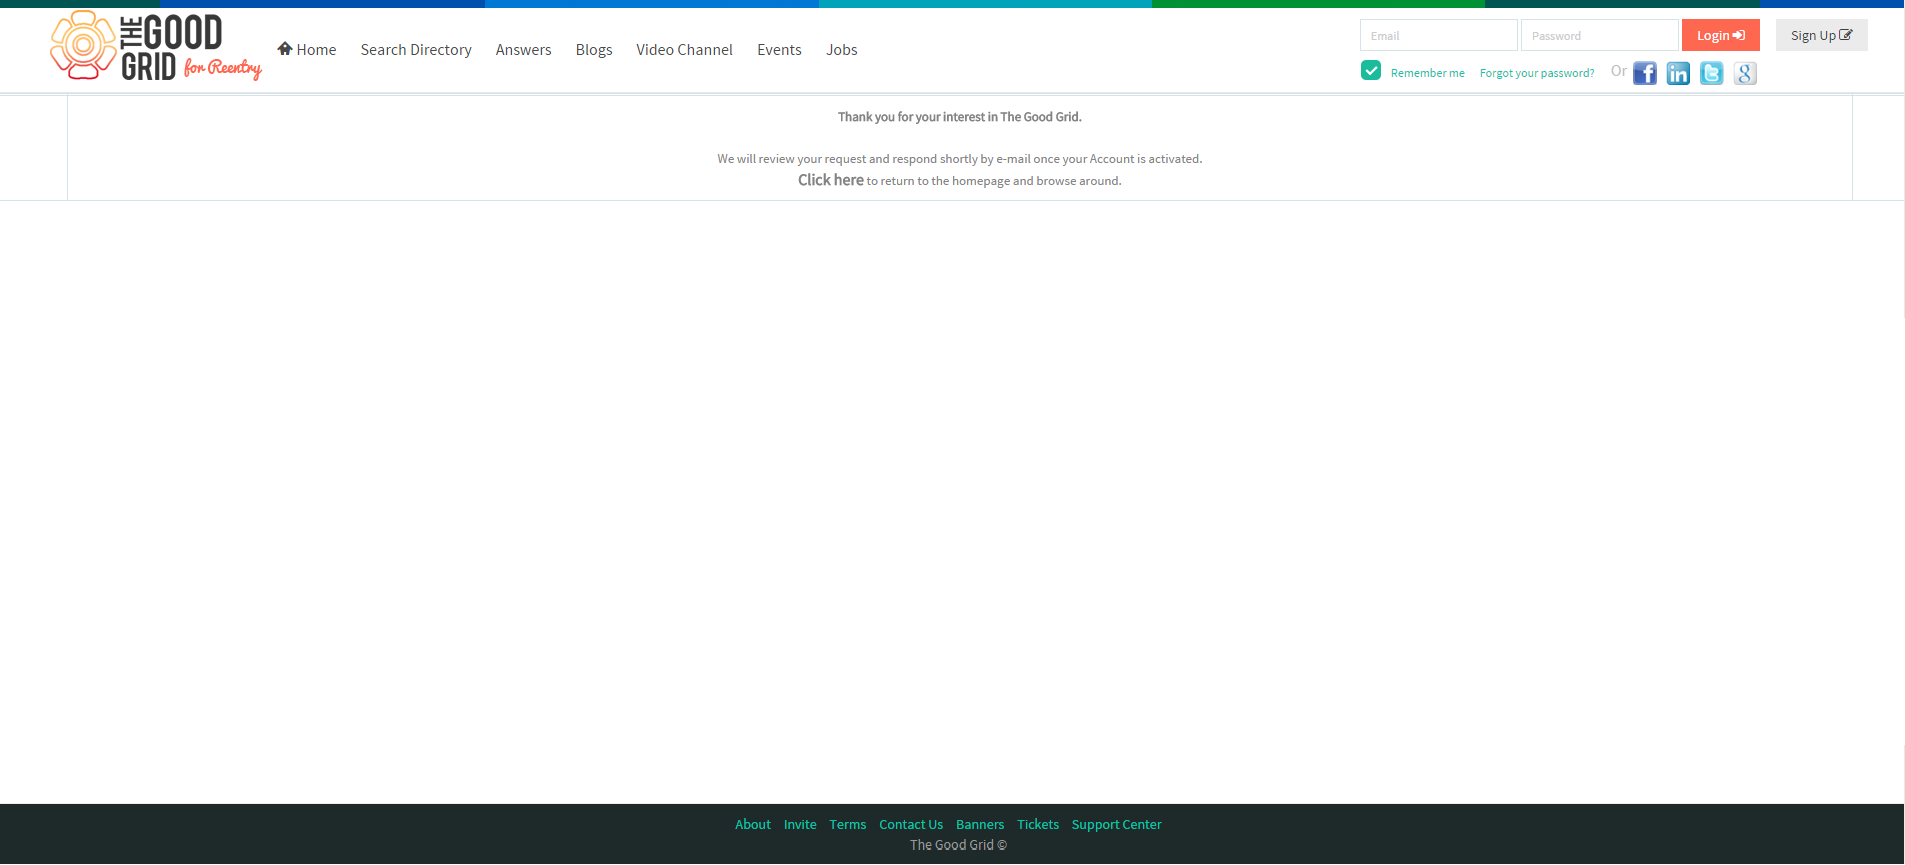Open the Invite footer link
The height and width of the screenshot is (865, 1905).
[800, 824]
